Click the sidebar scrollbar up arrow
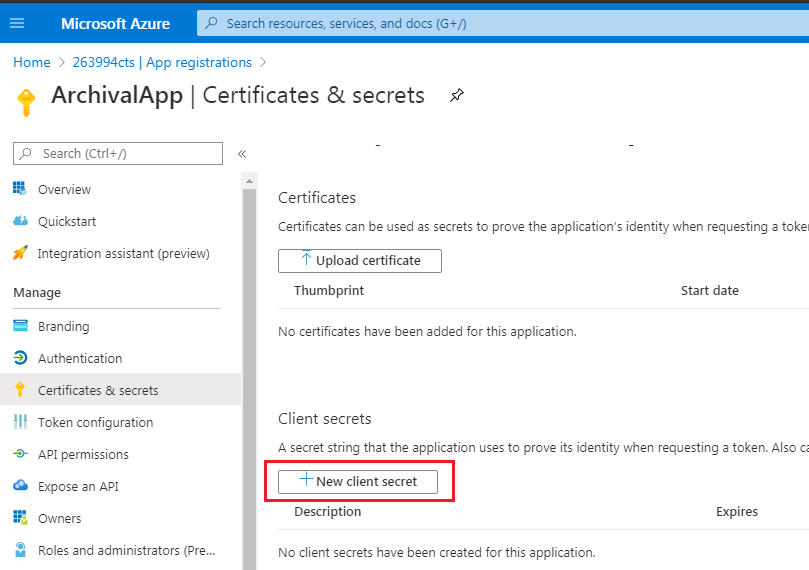 coord(250,181)
